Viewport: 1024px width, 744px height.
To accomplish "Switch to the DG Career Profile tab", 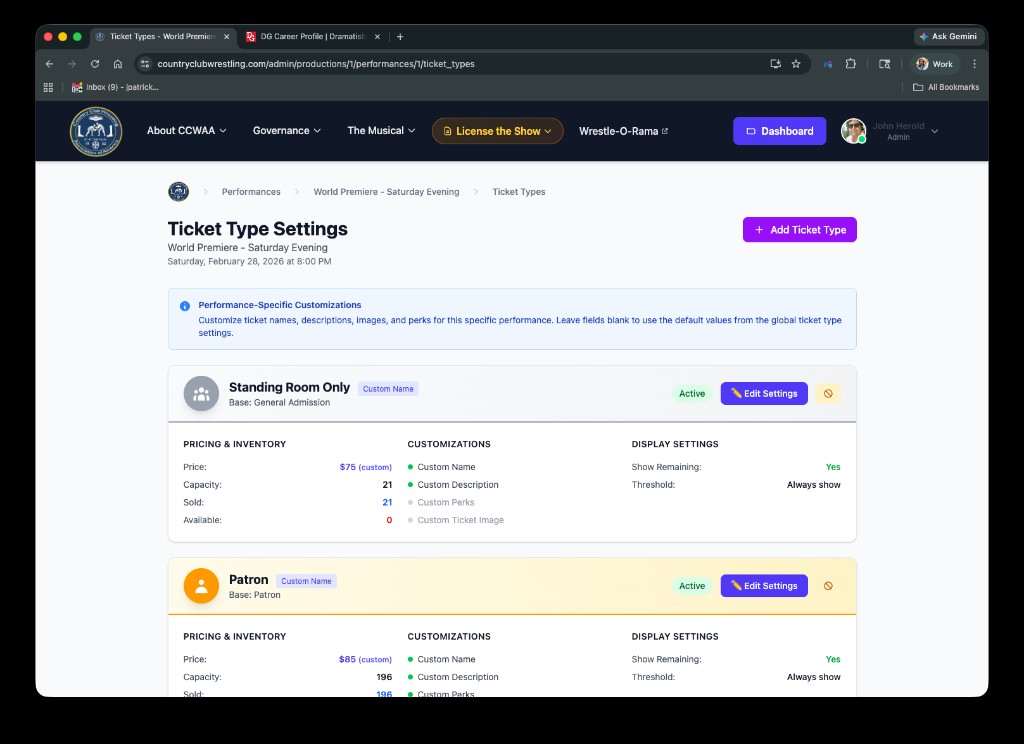I will pyautogui.click(x=310, y=37).
